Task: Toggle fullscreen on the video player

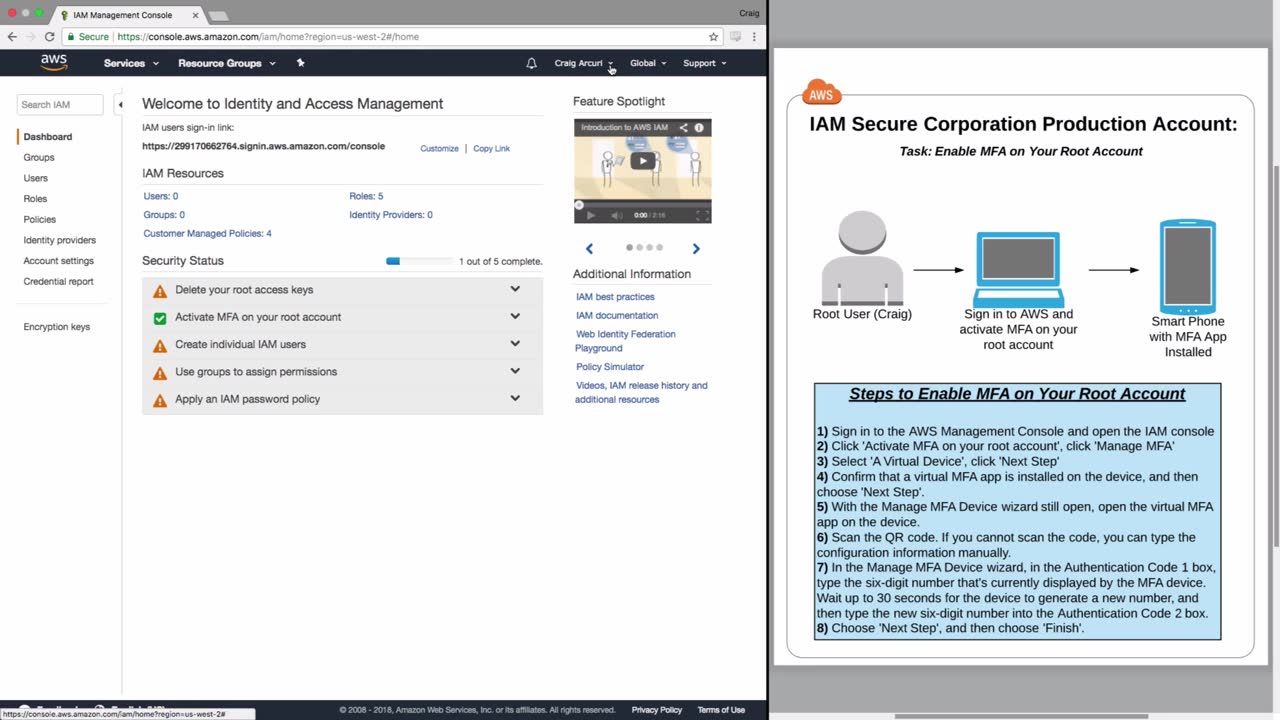Action: (x=702, y=215)
